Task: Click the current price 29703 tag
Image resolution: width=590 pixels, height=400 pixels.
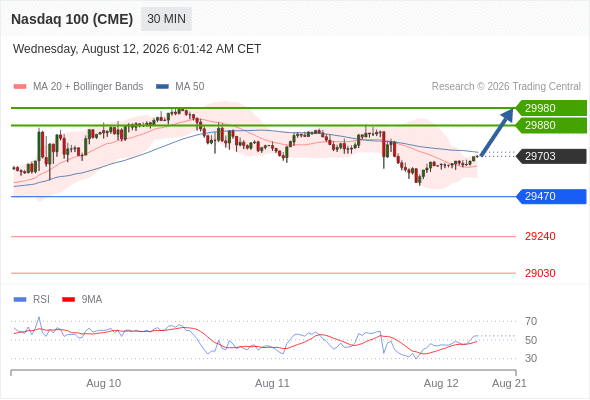Action: click(x=551, y=156)
